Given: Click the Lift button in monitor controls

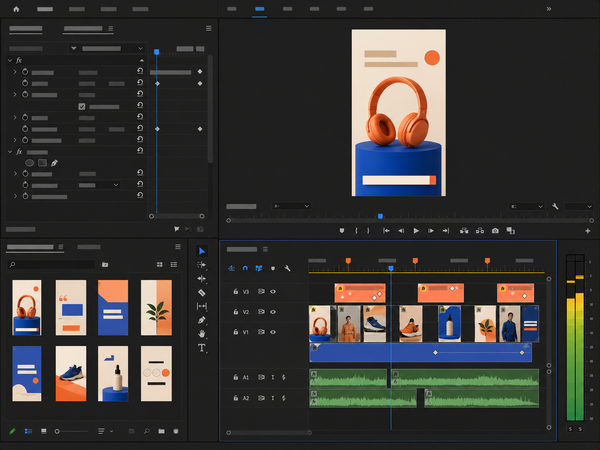Looking at the screenshot, I should click(x=464, y=231).
